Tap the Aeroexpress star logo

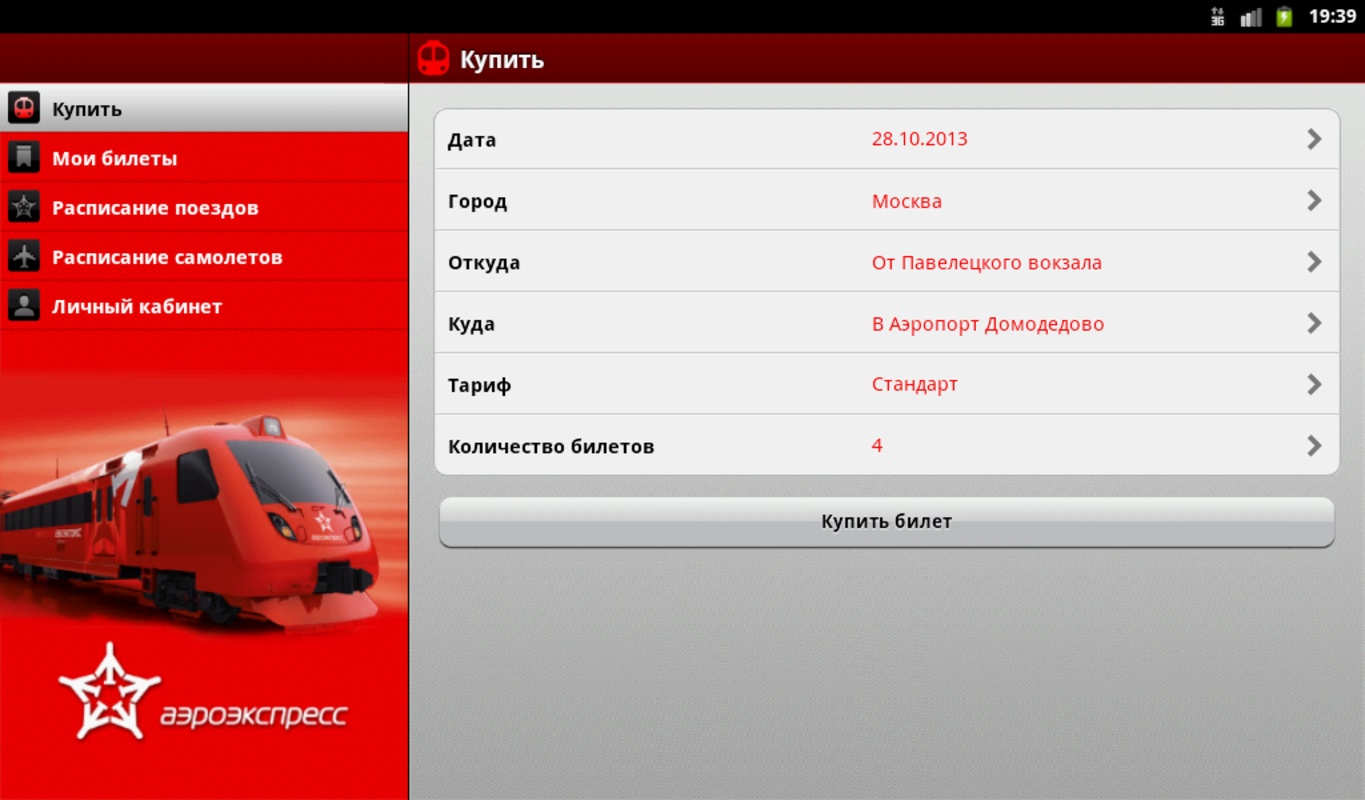[x=109, y=691]
